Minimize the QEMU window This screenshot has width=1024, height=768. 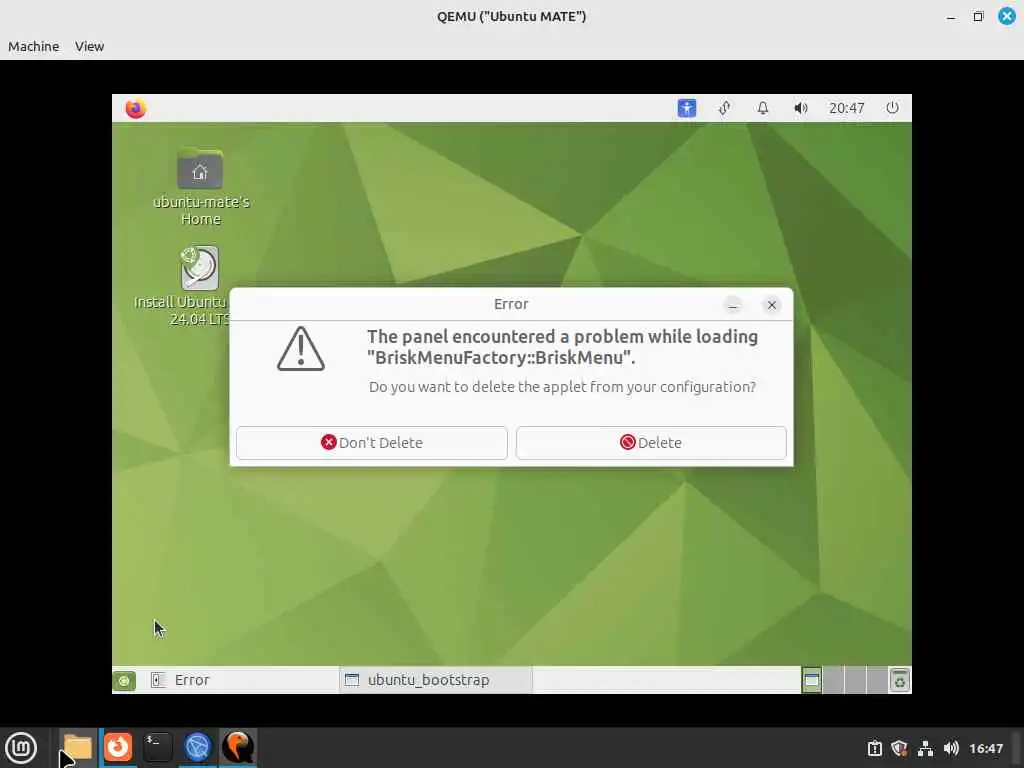click(x=951, y=17)
